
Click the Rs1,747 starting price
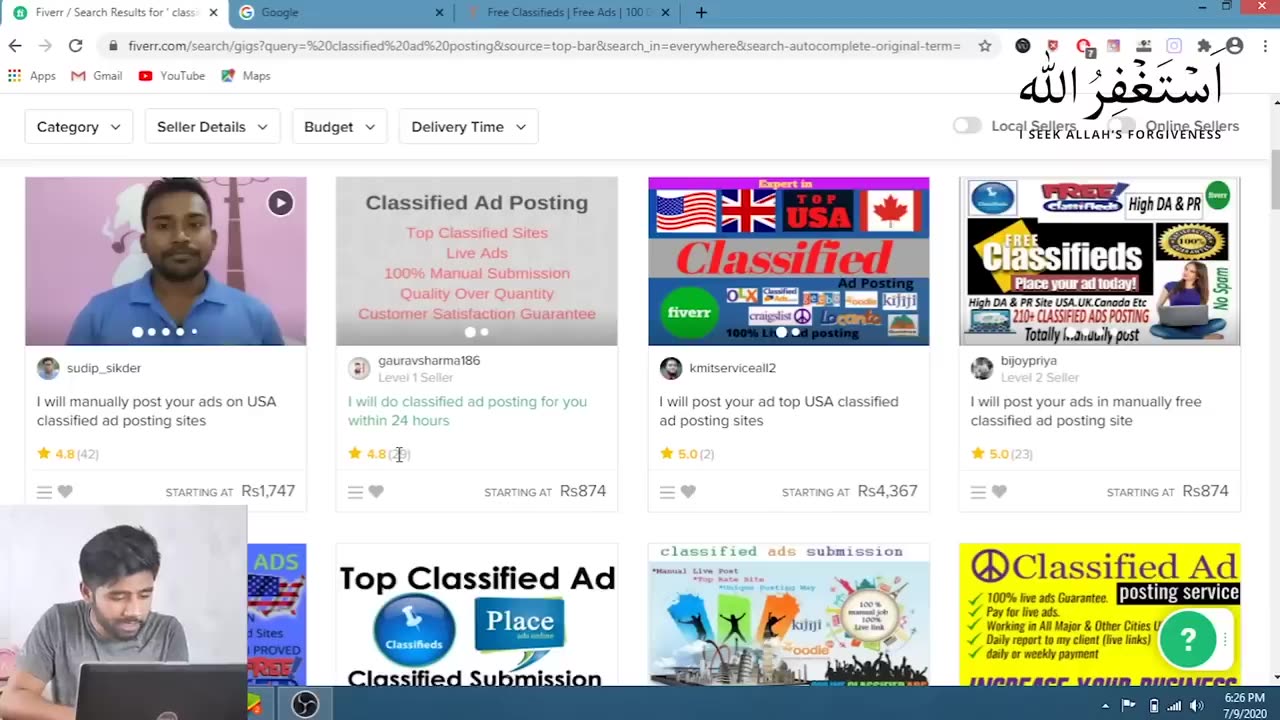268,491
